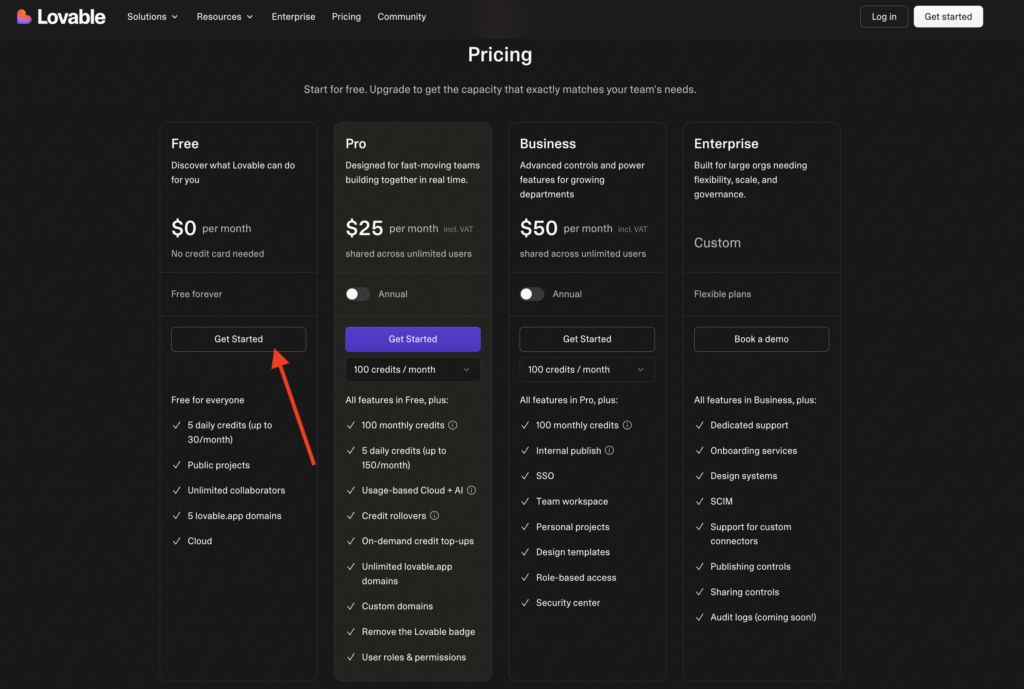Click 'Support for custom connectors' feature
Image resolution: width=1024 pixels, height=689 pixels.
click(751, 534)
